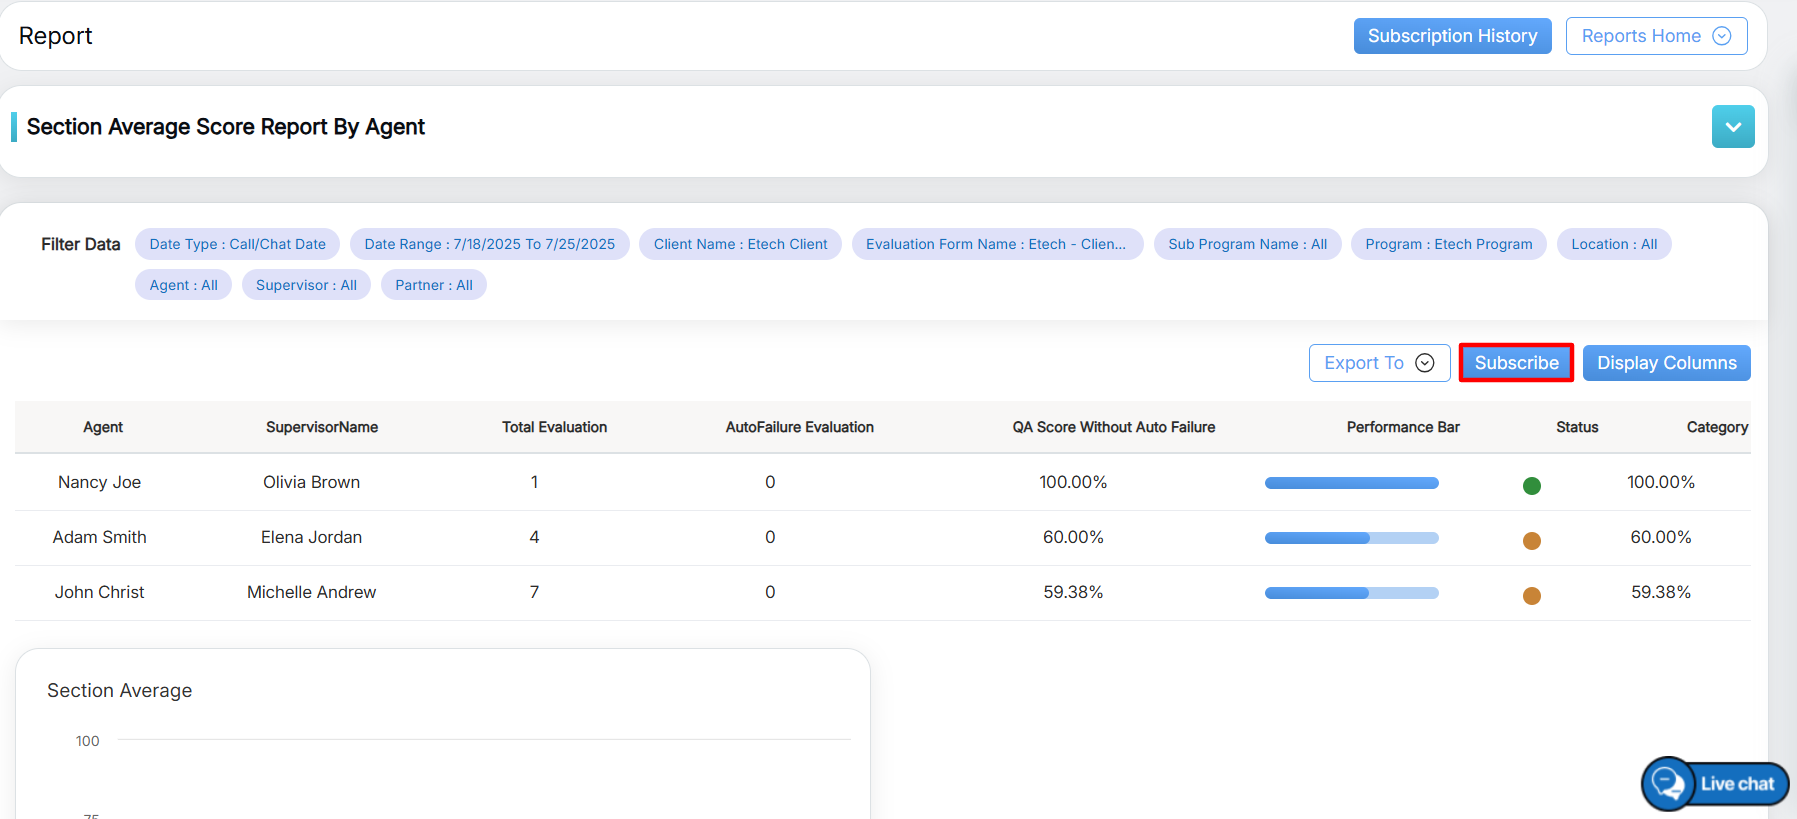Click the QA Score Without Auto Failure header
Screen dimensions: 1797x819
(x=1113, y=427)
